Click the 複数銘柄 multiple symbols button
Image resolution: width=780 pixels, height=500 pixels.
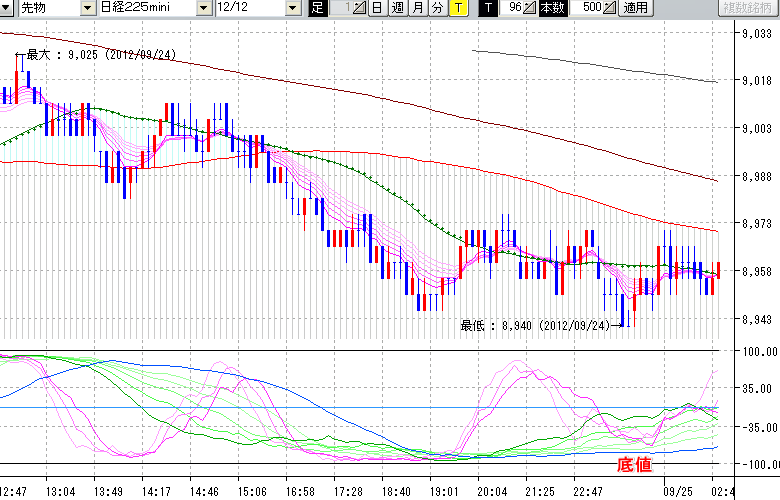tap(747, 8)
